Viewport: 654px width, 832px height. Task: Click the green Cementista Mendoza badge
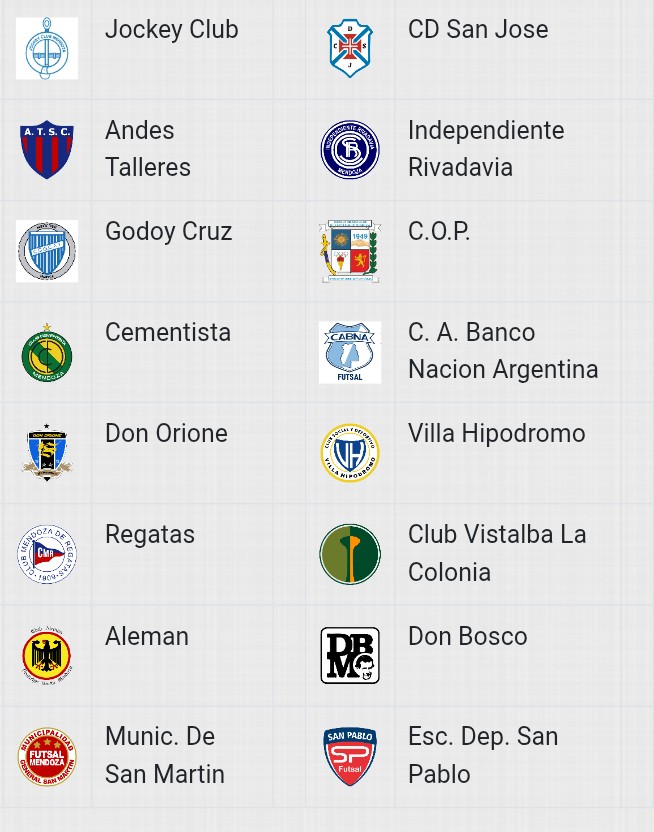tap(47, 352)
